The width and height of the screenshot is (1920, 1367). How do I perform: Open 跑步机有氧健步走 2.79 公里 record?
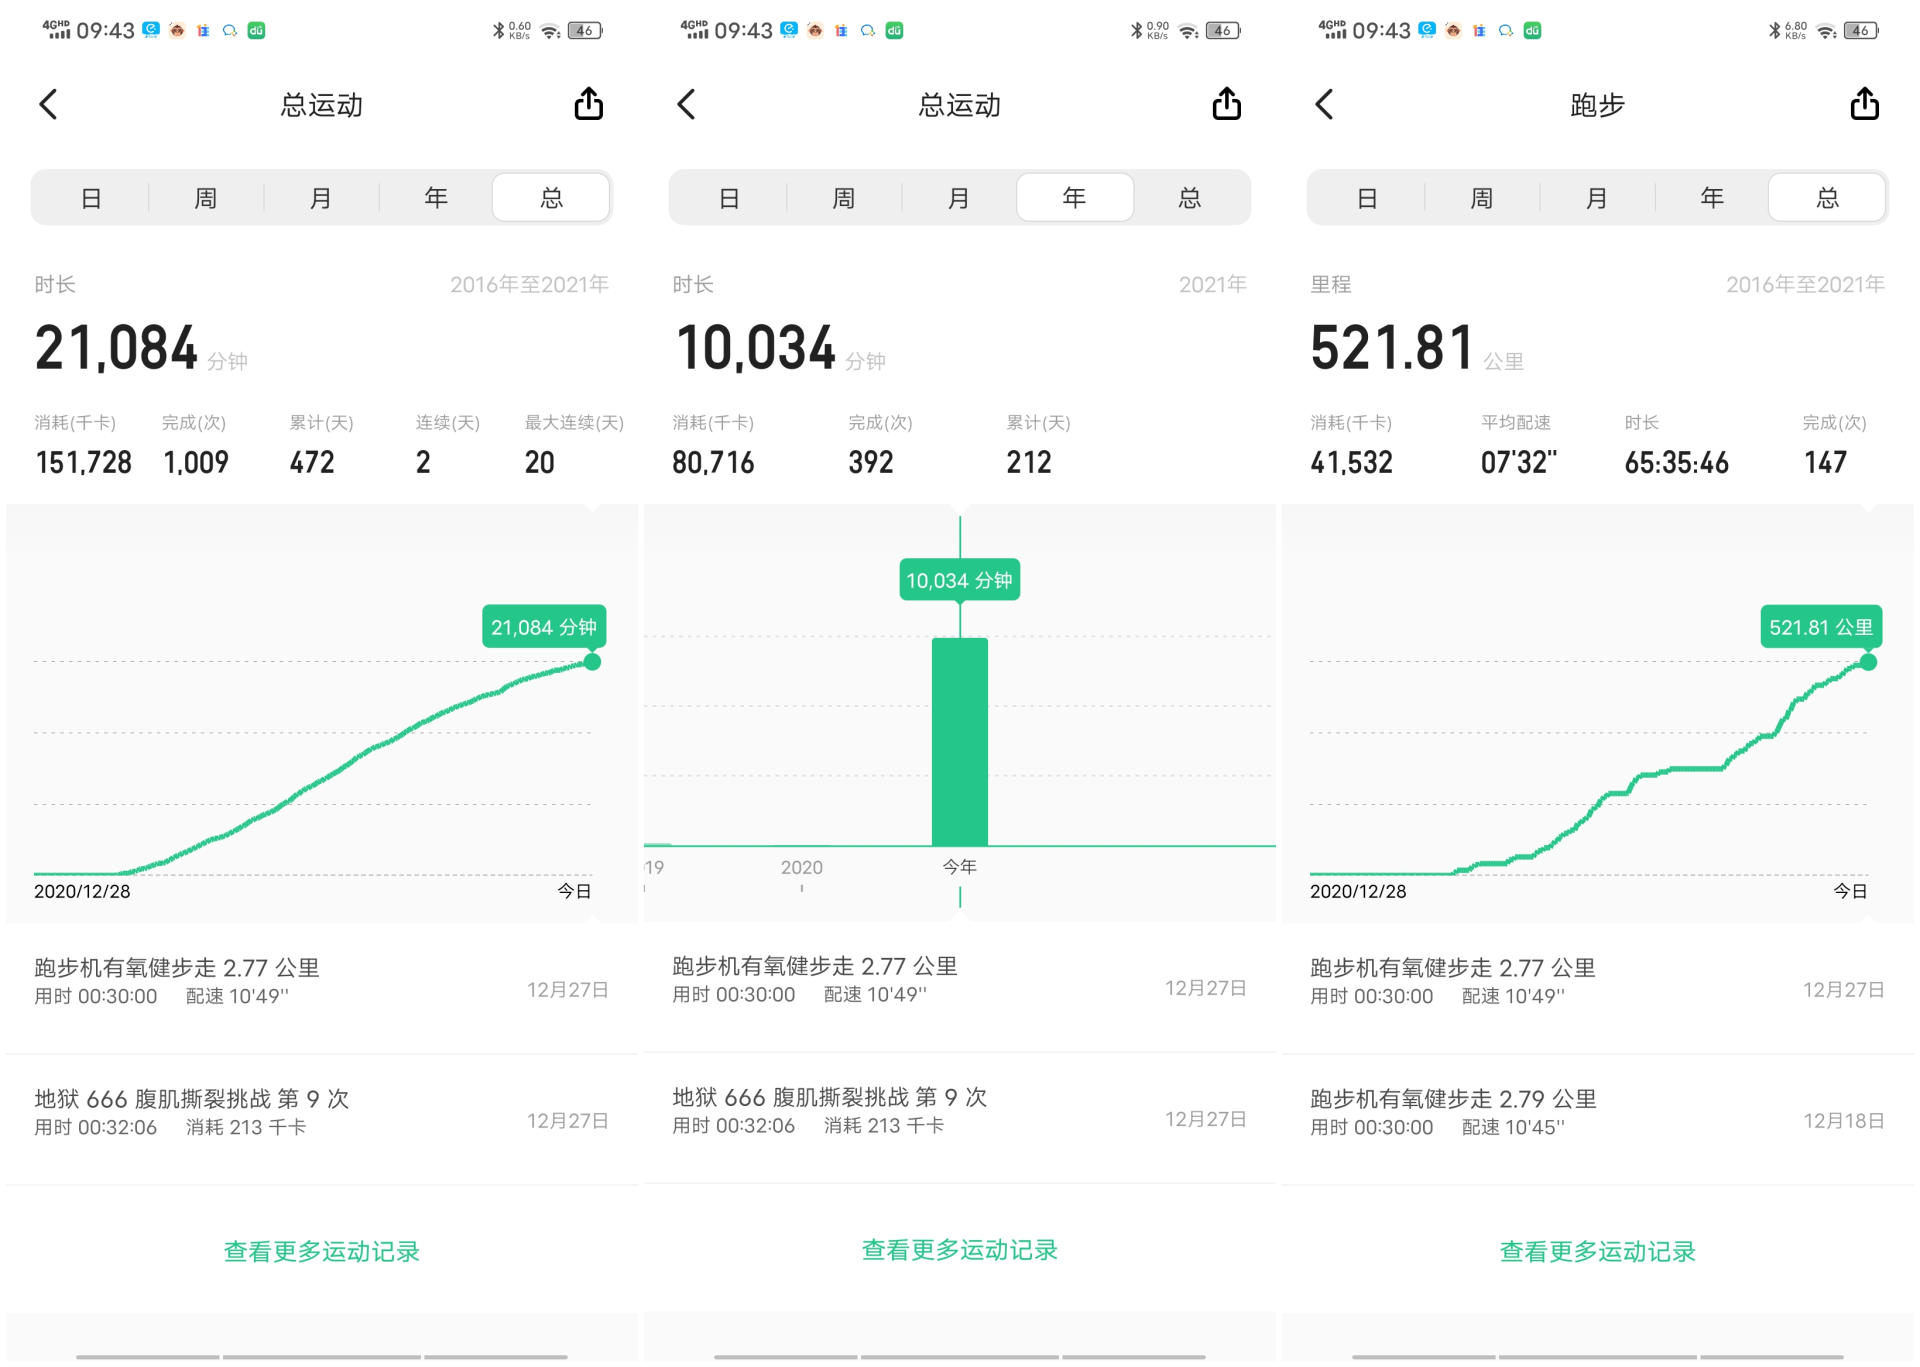click(x=1598, y=1119)
